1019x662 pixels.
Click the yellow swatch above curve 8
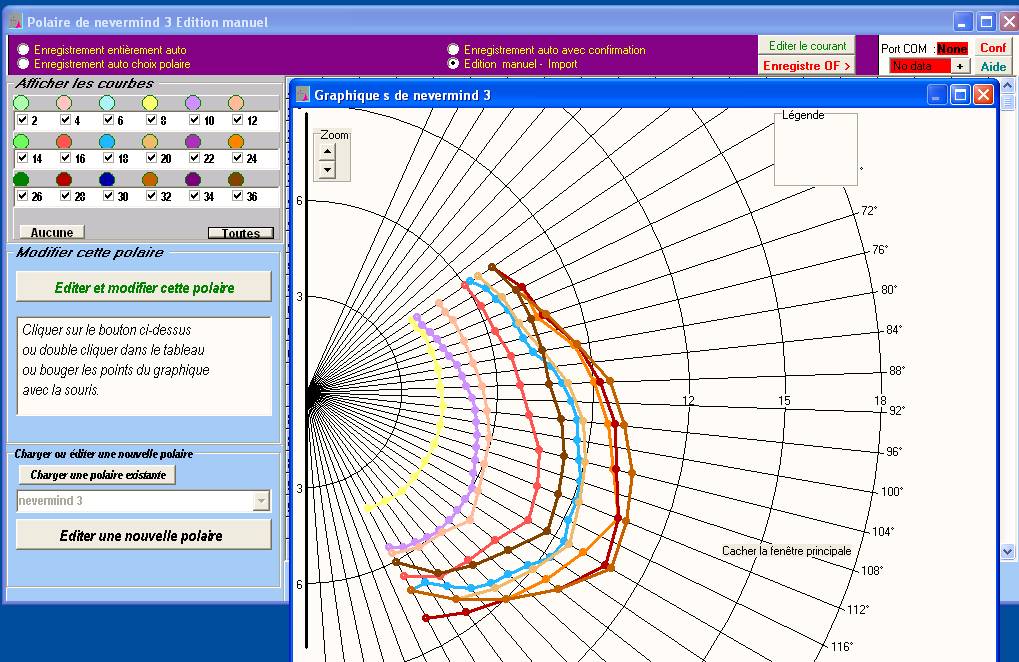pos(149,103)
